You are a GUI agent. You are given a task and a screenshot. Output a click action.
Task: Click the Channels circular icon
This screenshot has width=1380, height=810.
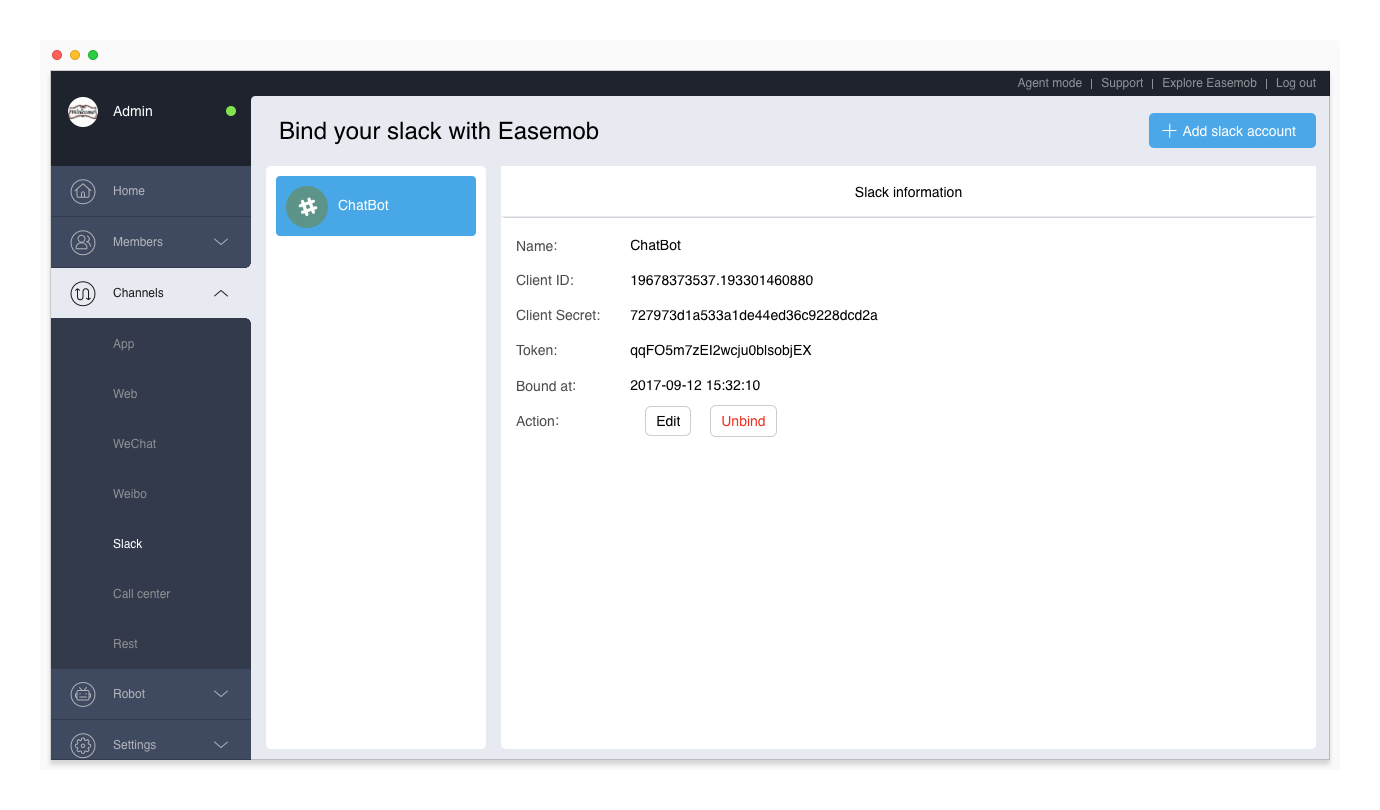coord(83,293)
